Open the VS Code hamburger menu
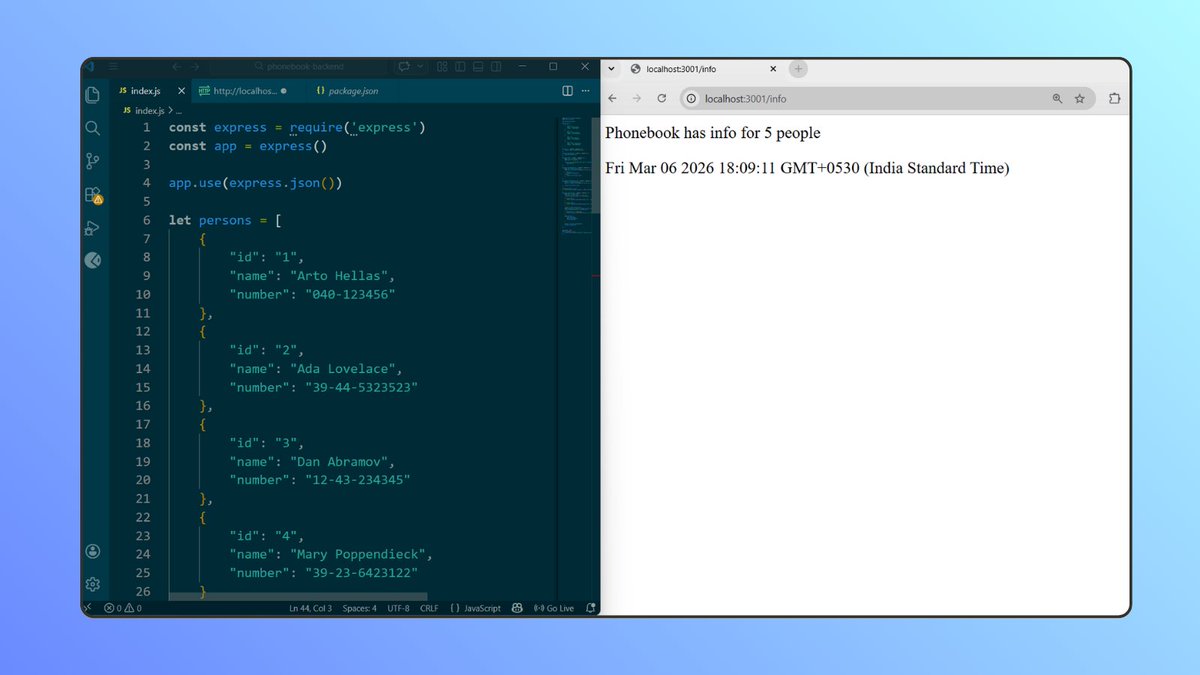This screenshot has height=675, width=1200. 113,66
